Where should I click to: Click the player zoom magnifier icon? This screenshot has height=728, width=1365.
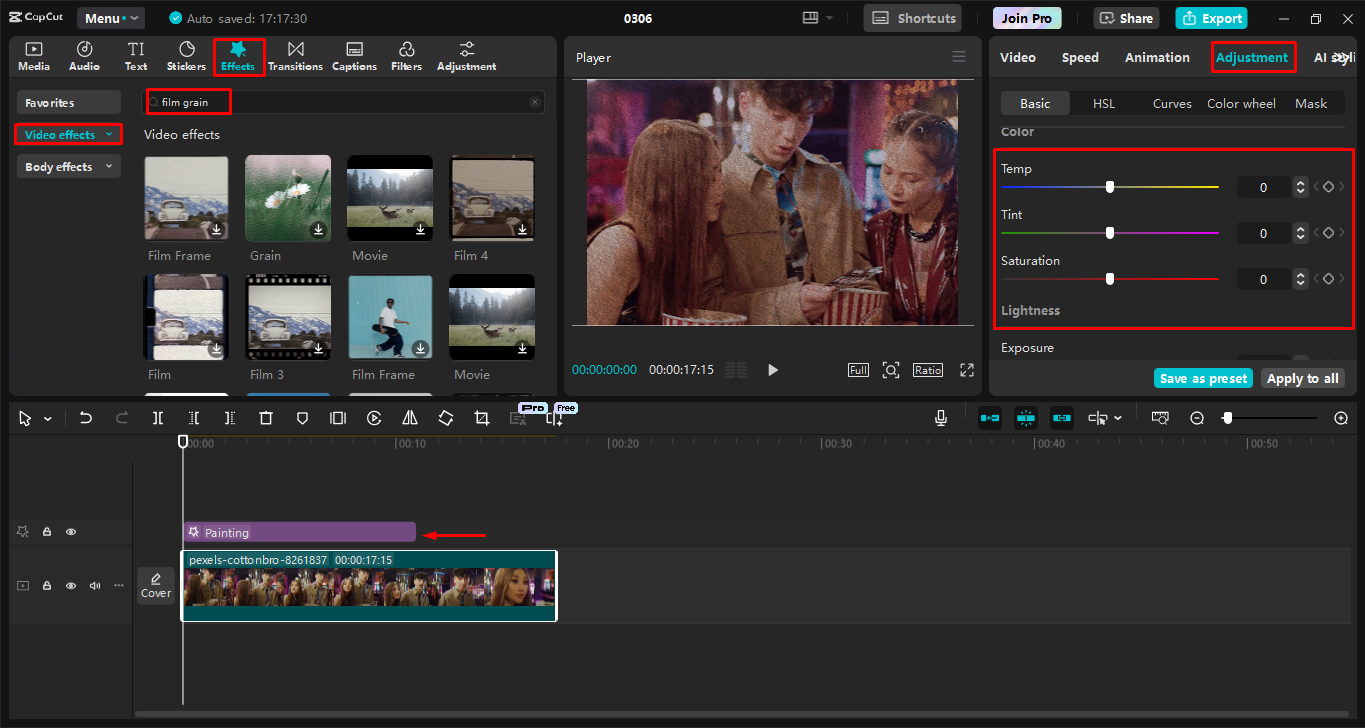[x=891, y=370]
